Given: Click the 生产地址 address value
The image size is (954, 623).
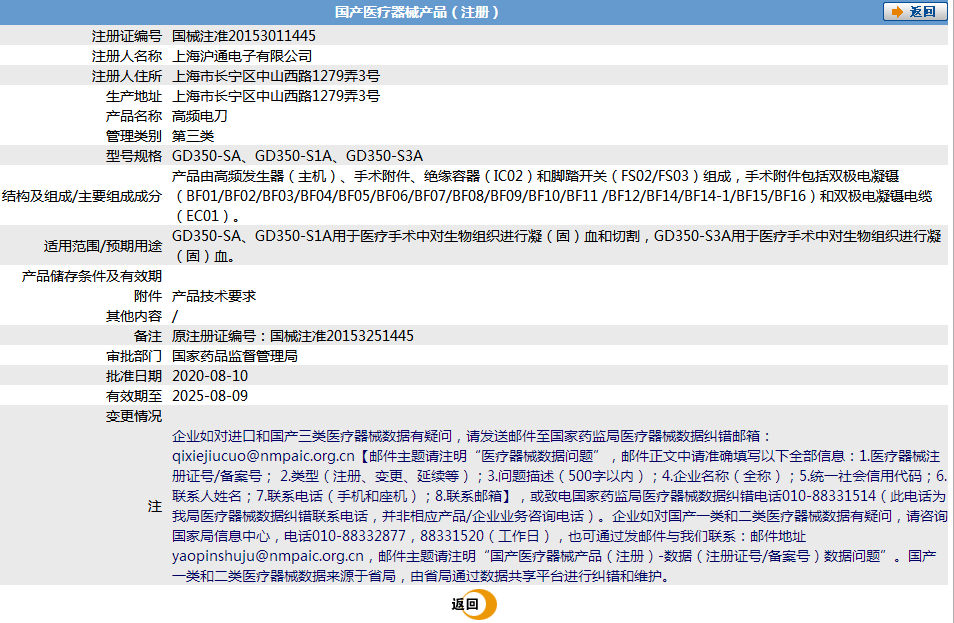Looking at the screenshot, I should [x=276, y=96].
